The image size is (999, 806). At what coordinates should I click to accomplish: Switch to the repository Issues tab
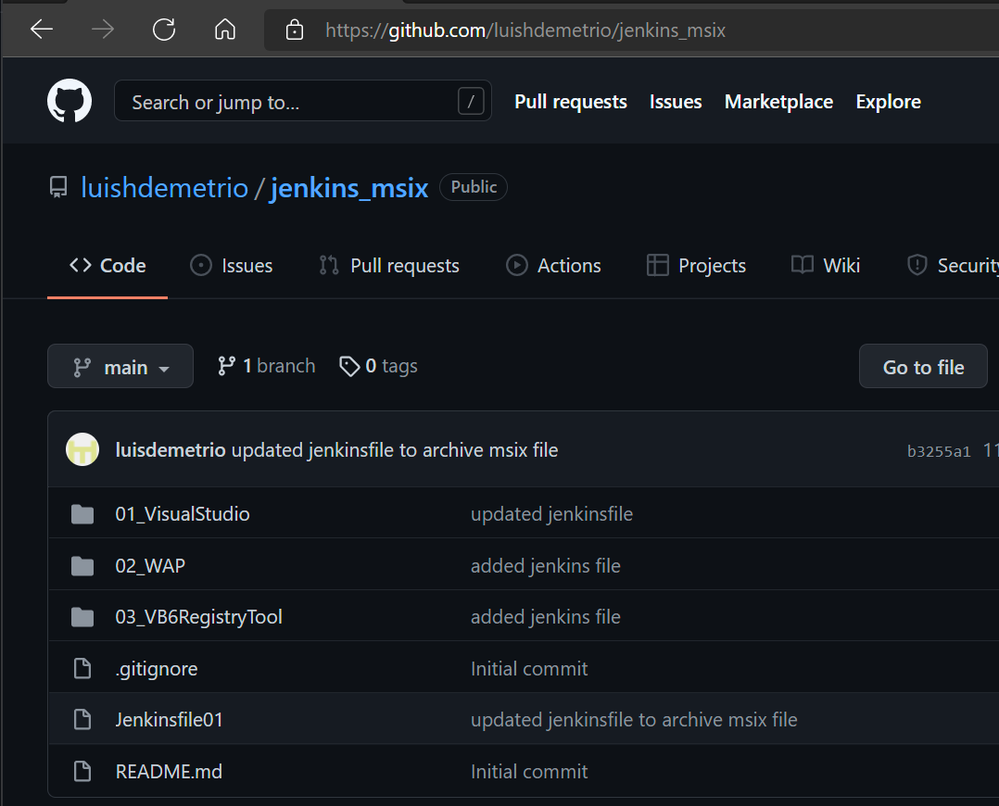pos(231,265)
